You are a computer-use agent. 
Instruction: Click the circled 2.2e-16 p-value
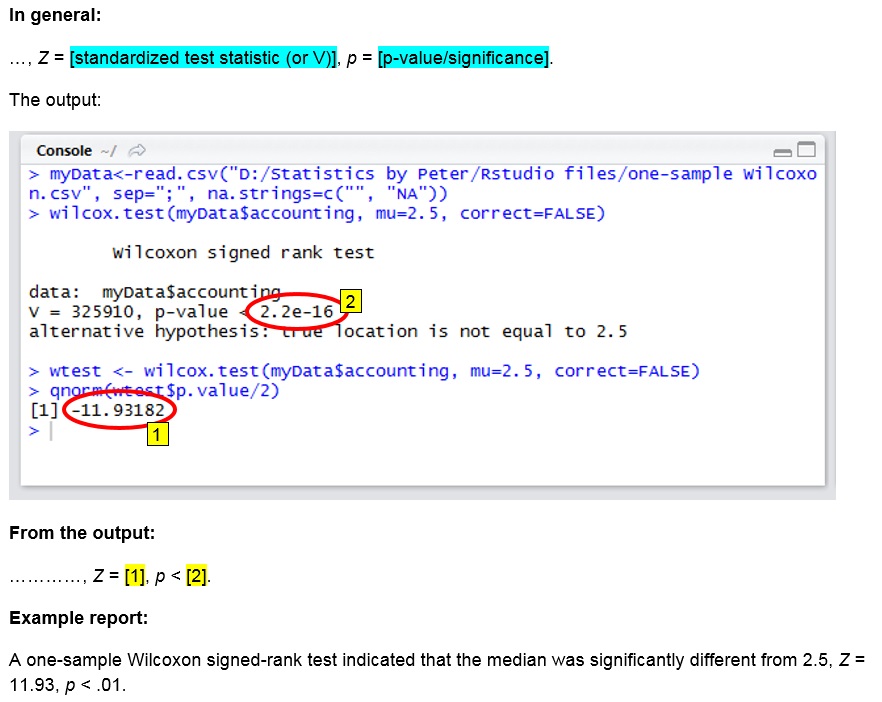point(296,312)
